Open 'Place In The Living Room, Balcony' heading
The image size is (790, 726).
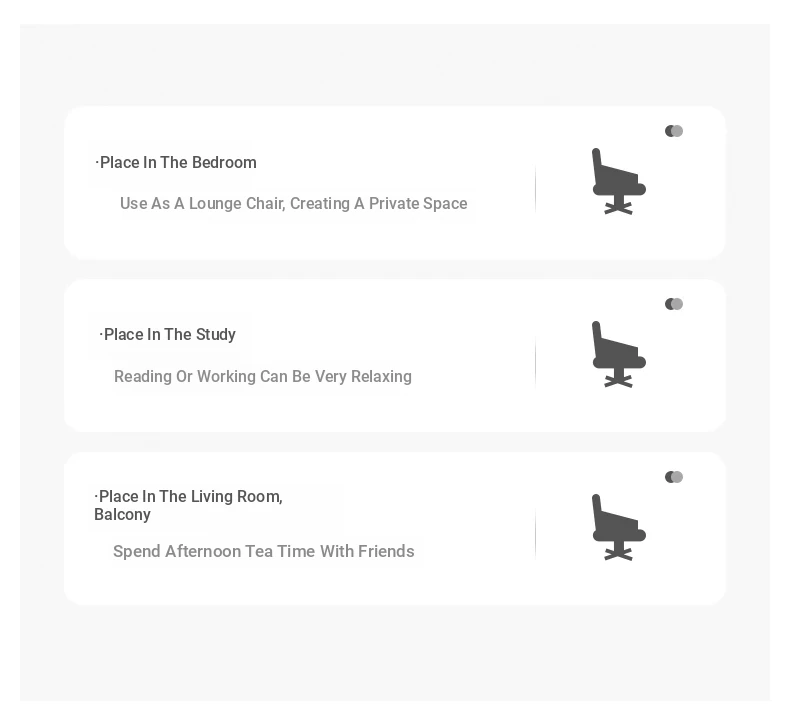(188, 505)
